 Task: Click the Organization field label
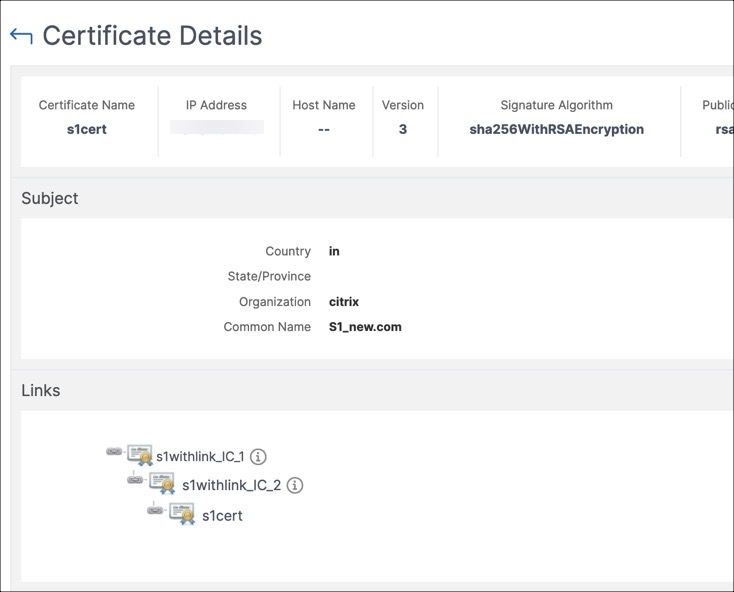click(275, 302)
